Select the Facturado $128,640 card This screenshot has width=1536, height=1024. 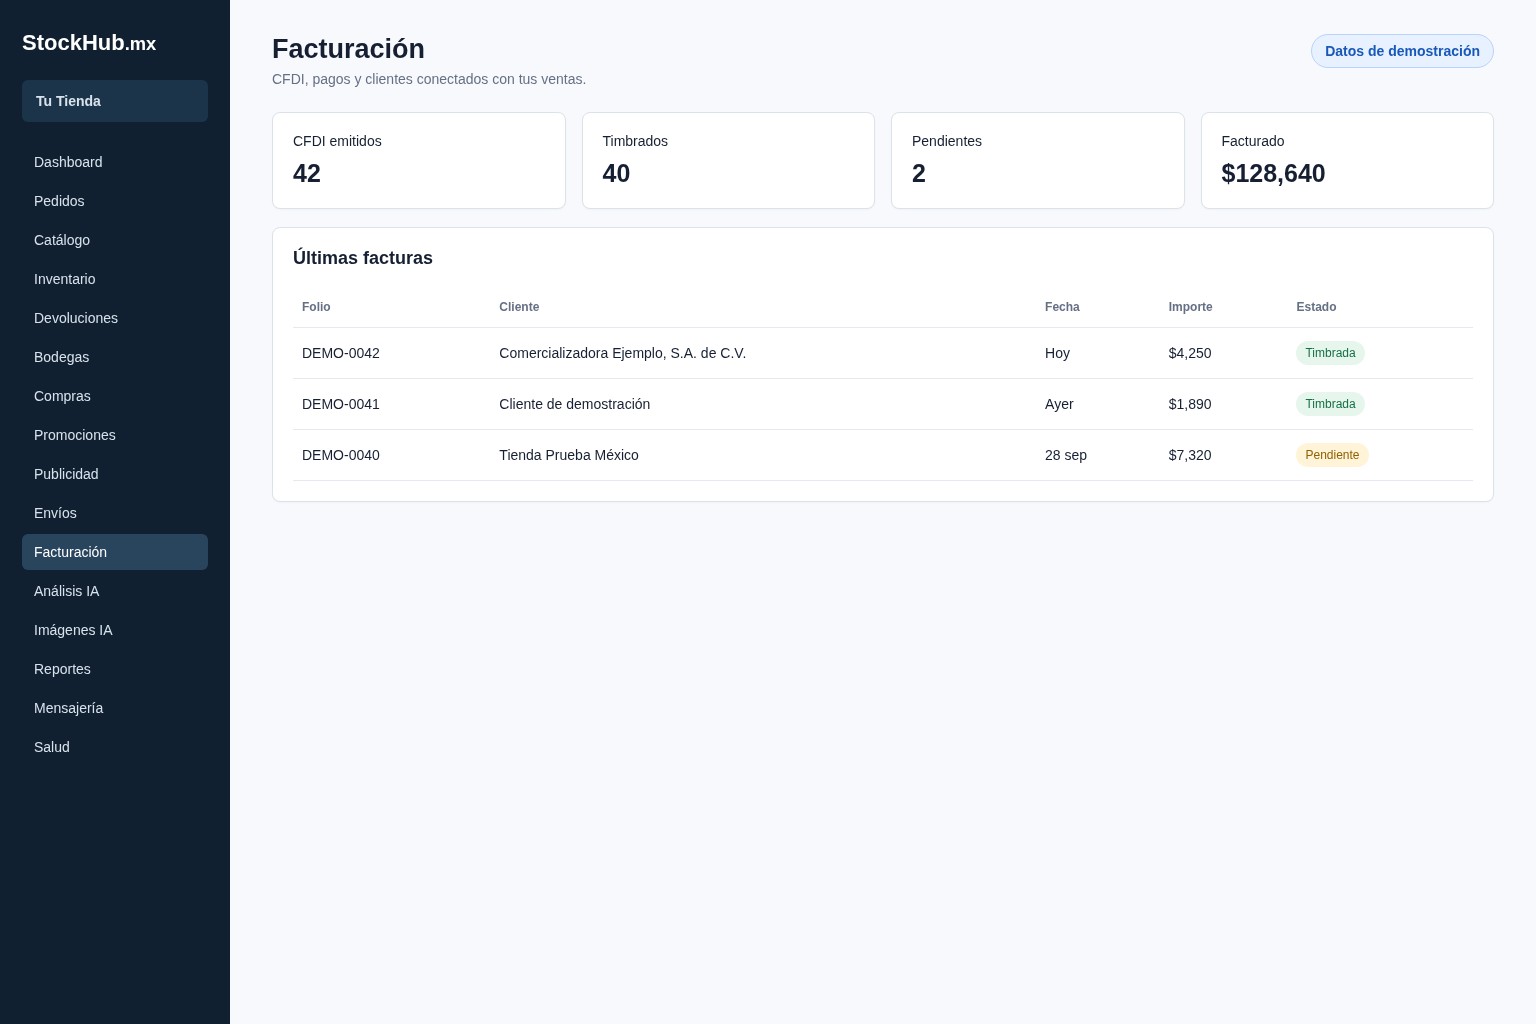pyautogui.click(x=1347, y=160)
